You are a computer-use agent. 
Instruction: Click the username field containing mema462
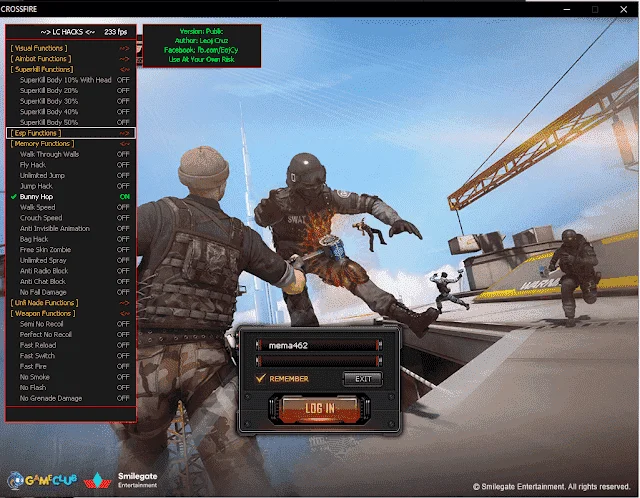319,346
